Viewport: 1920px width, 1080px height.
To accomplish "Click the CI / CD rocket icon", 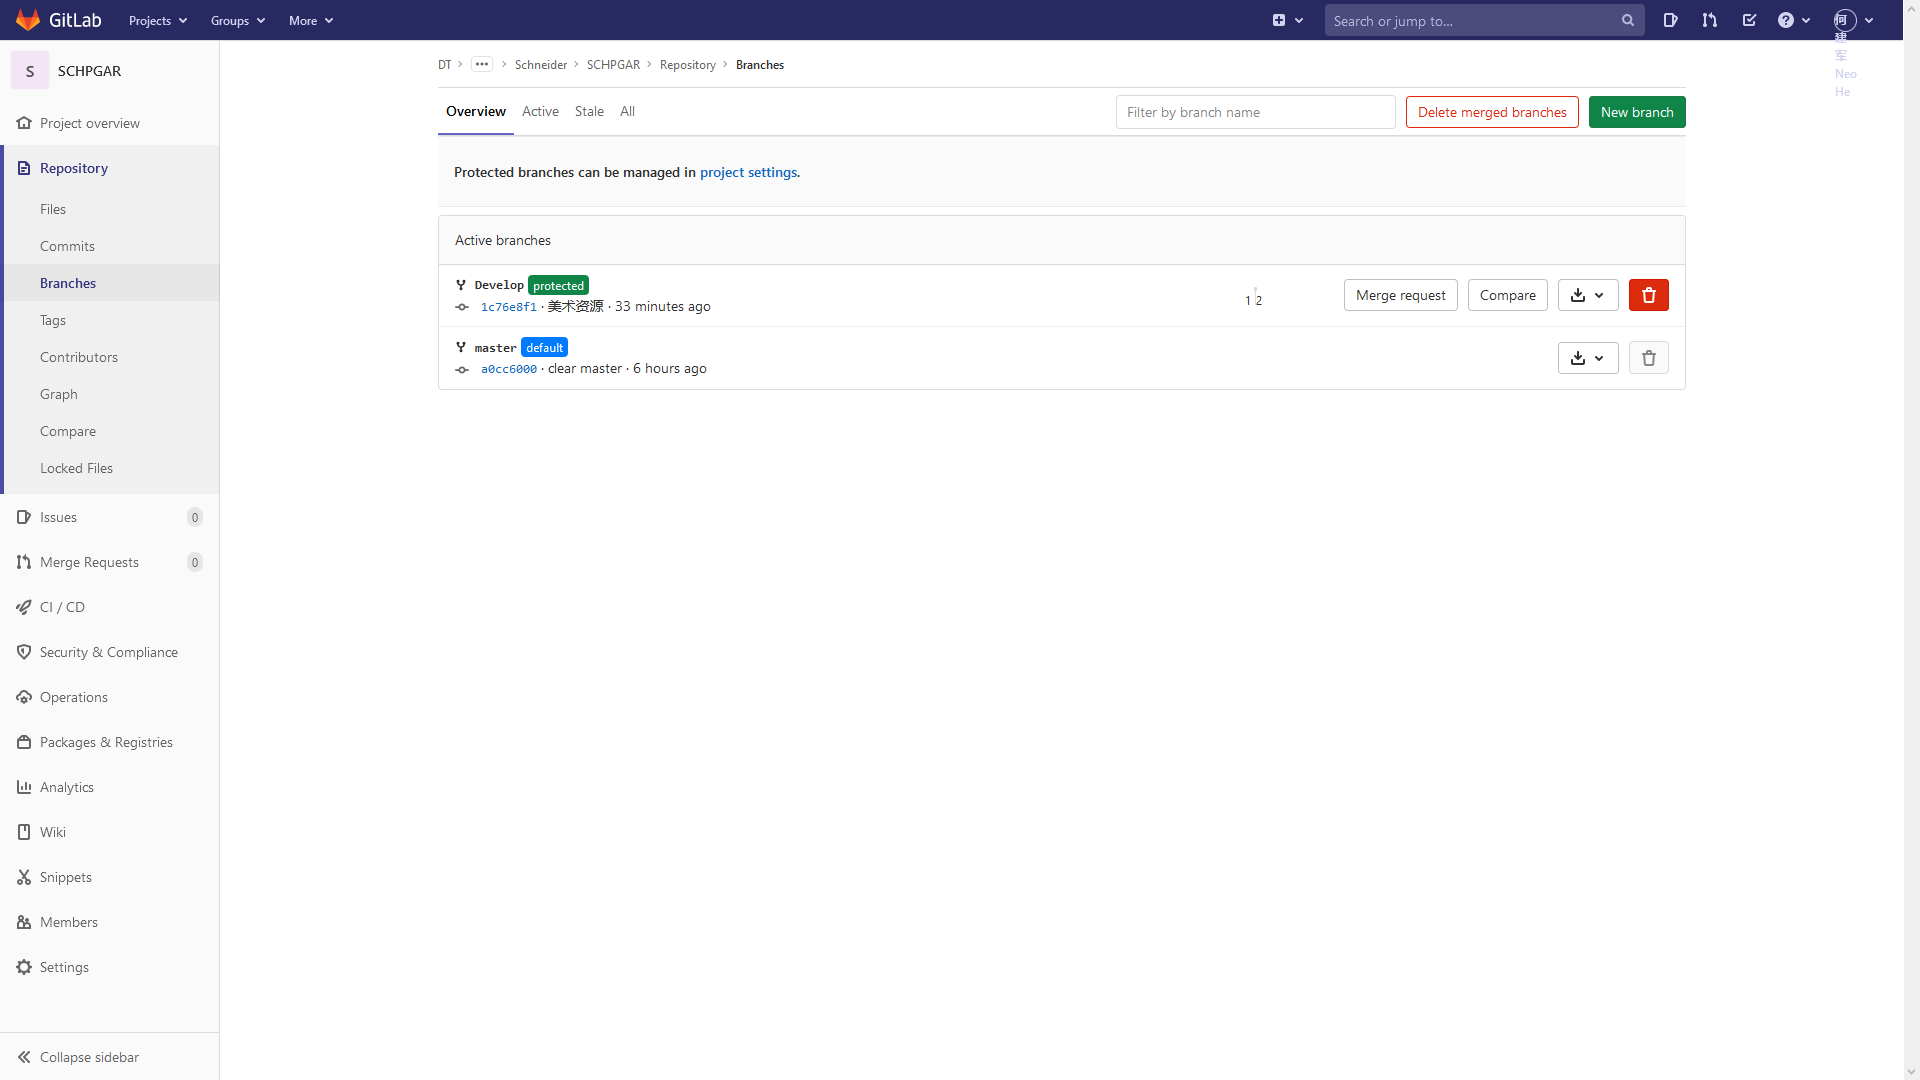I will click(x=24, y=607).
